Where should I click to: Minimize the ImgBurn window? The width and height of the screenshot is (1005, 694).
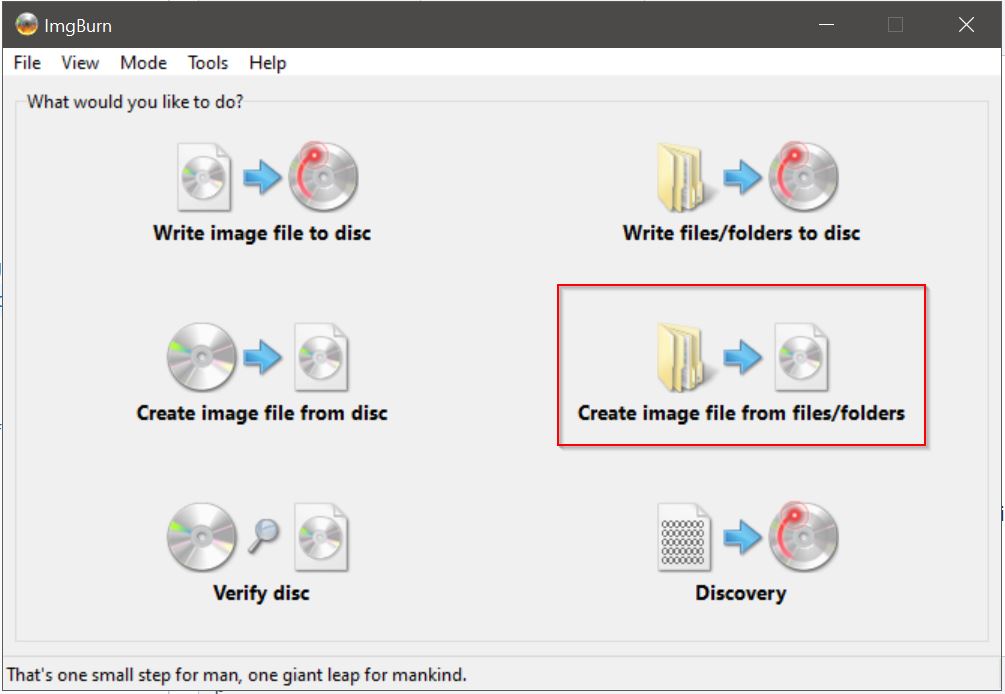[827, 24]
